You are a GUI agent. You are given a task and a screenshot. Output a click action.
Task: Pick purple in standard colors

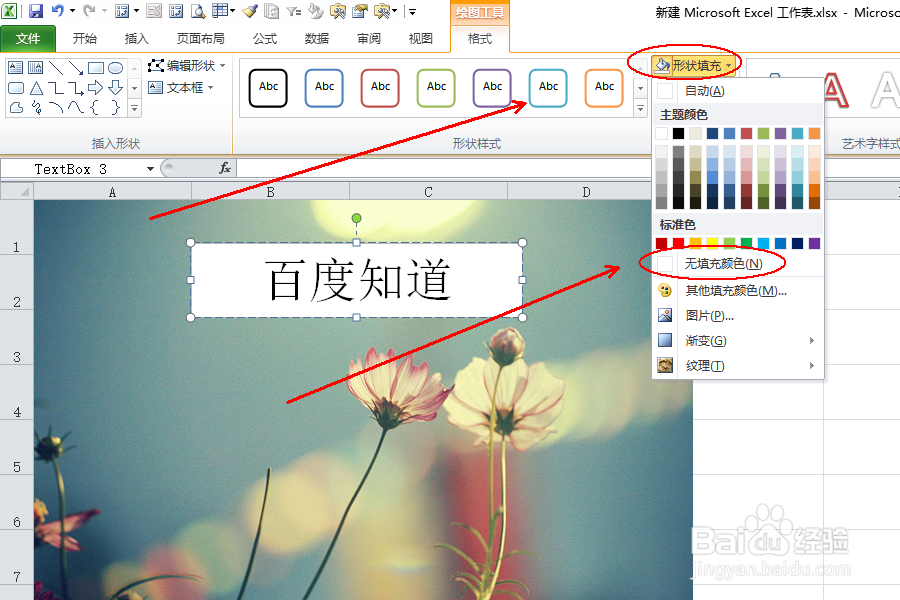click(814, 243)
